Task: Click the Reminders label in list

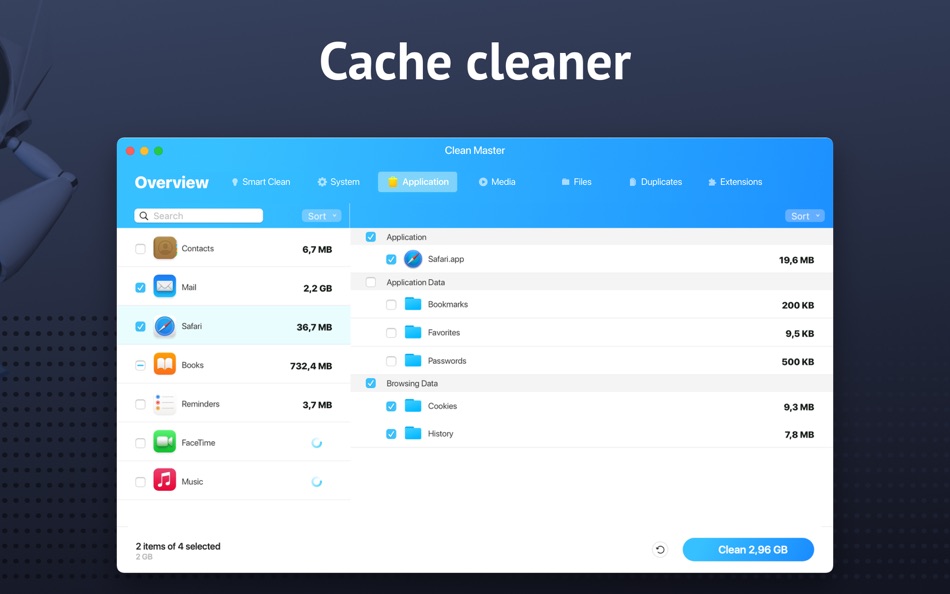Action: (201, 404)
